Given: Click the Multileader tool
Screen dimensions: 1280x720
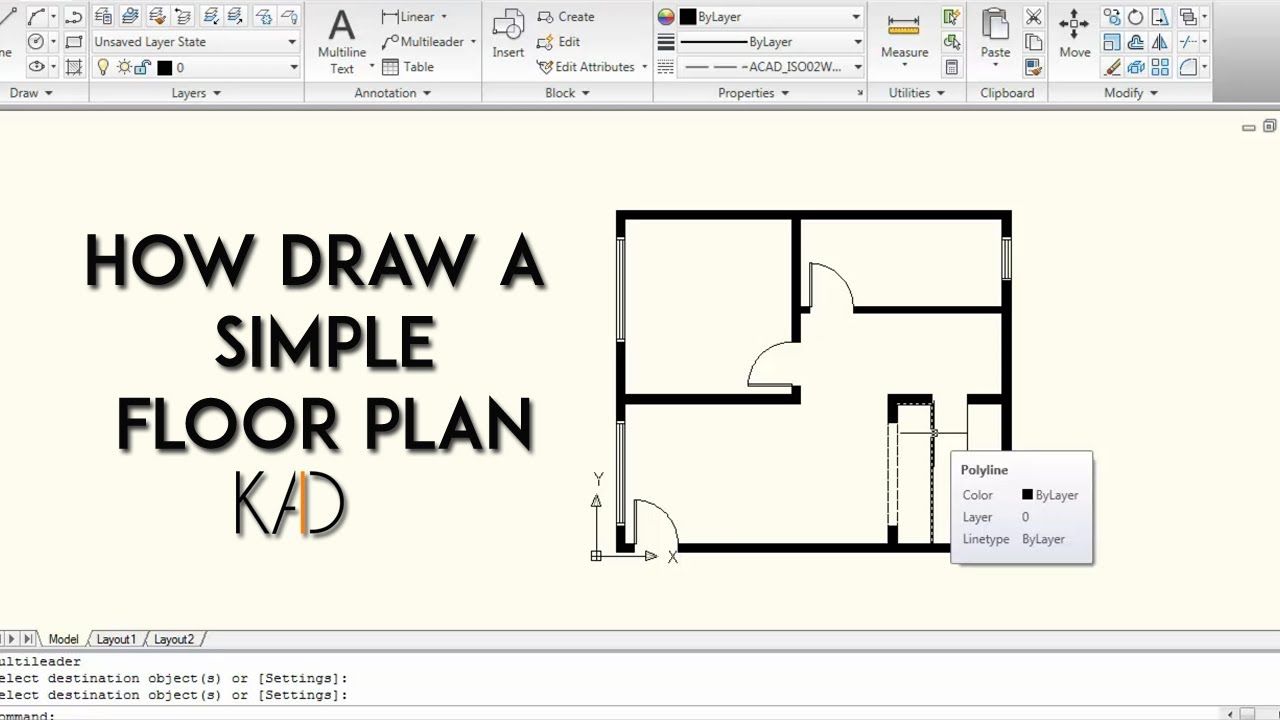Looking at the screenshot, I should click(x=422, y=42).
